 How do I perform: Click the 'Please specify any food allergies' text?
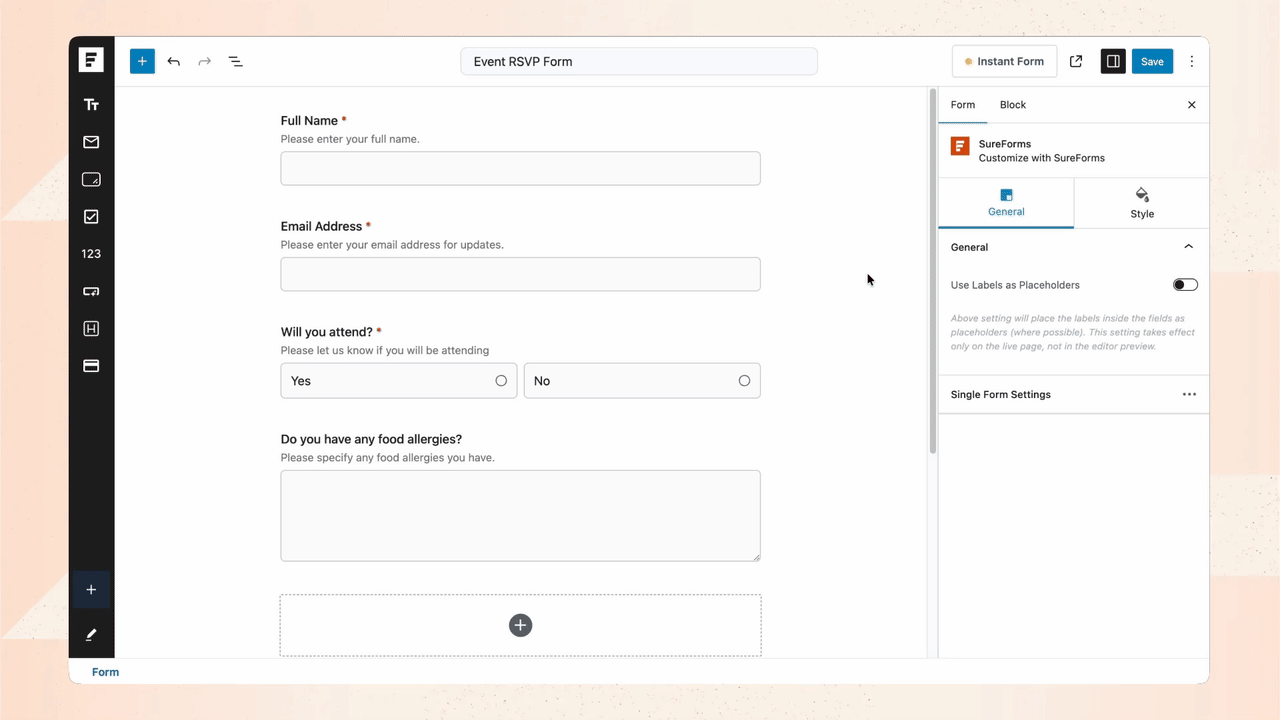pyautogui.click(x=388, y=458)
